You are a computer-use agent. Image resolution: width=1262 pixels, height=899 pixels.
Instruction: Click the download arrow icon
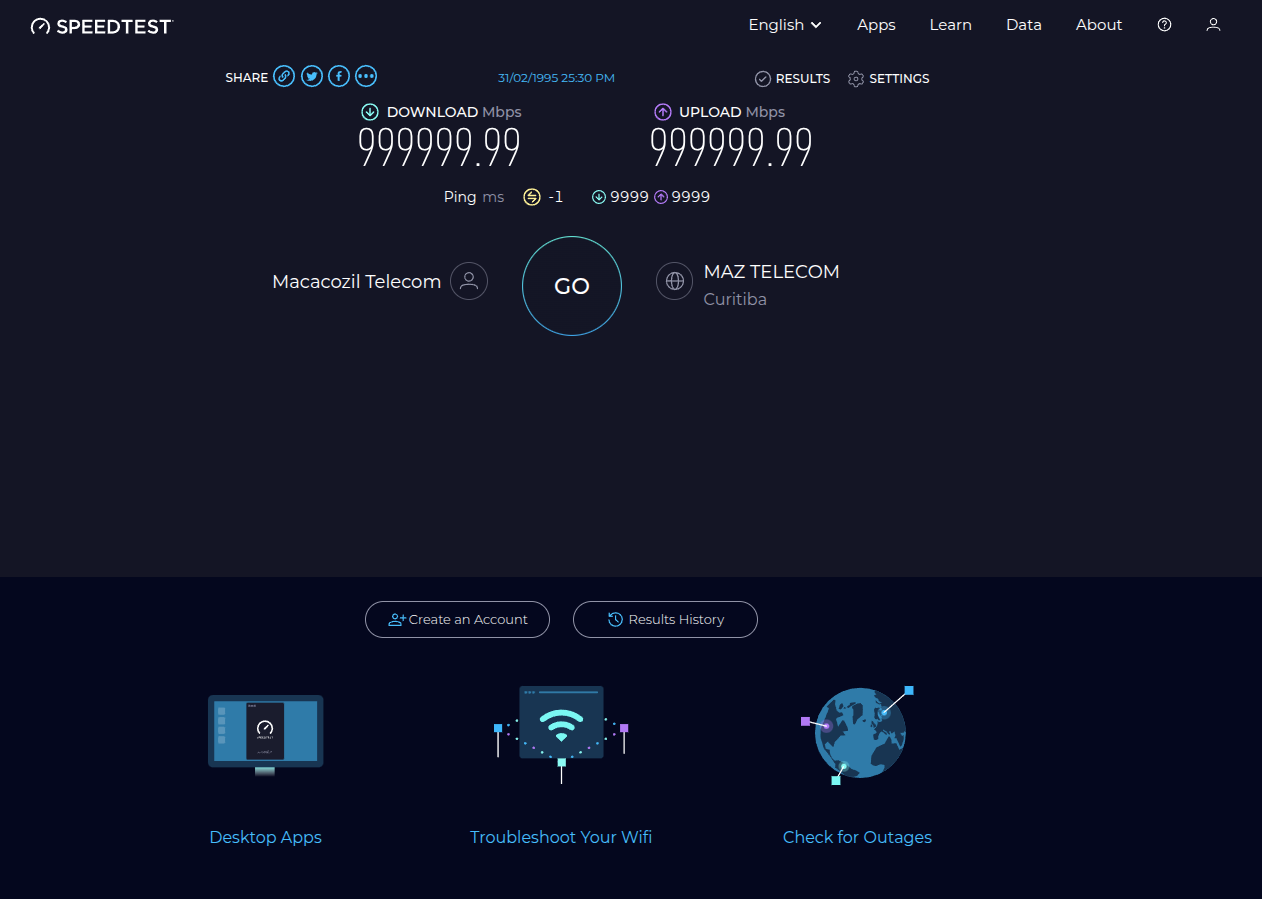[370, 112]
